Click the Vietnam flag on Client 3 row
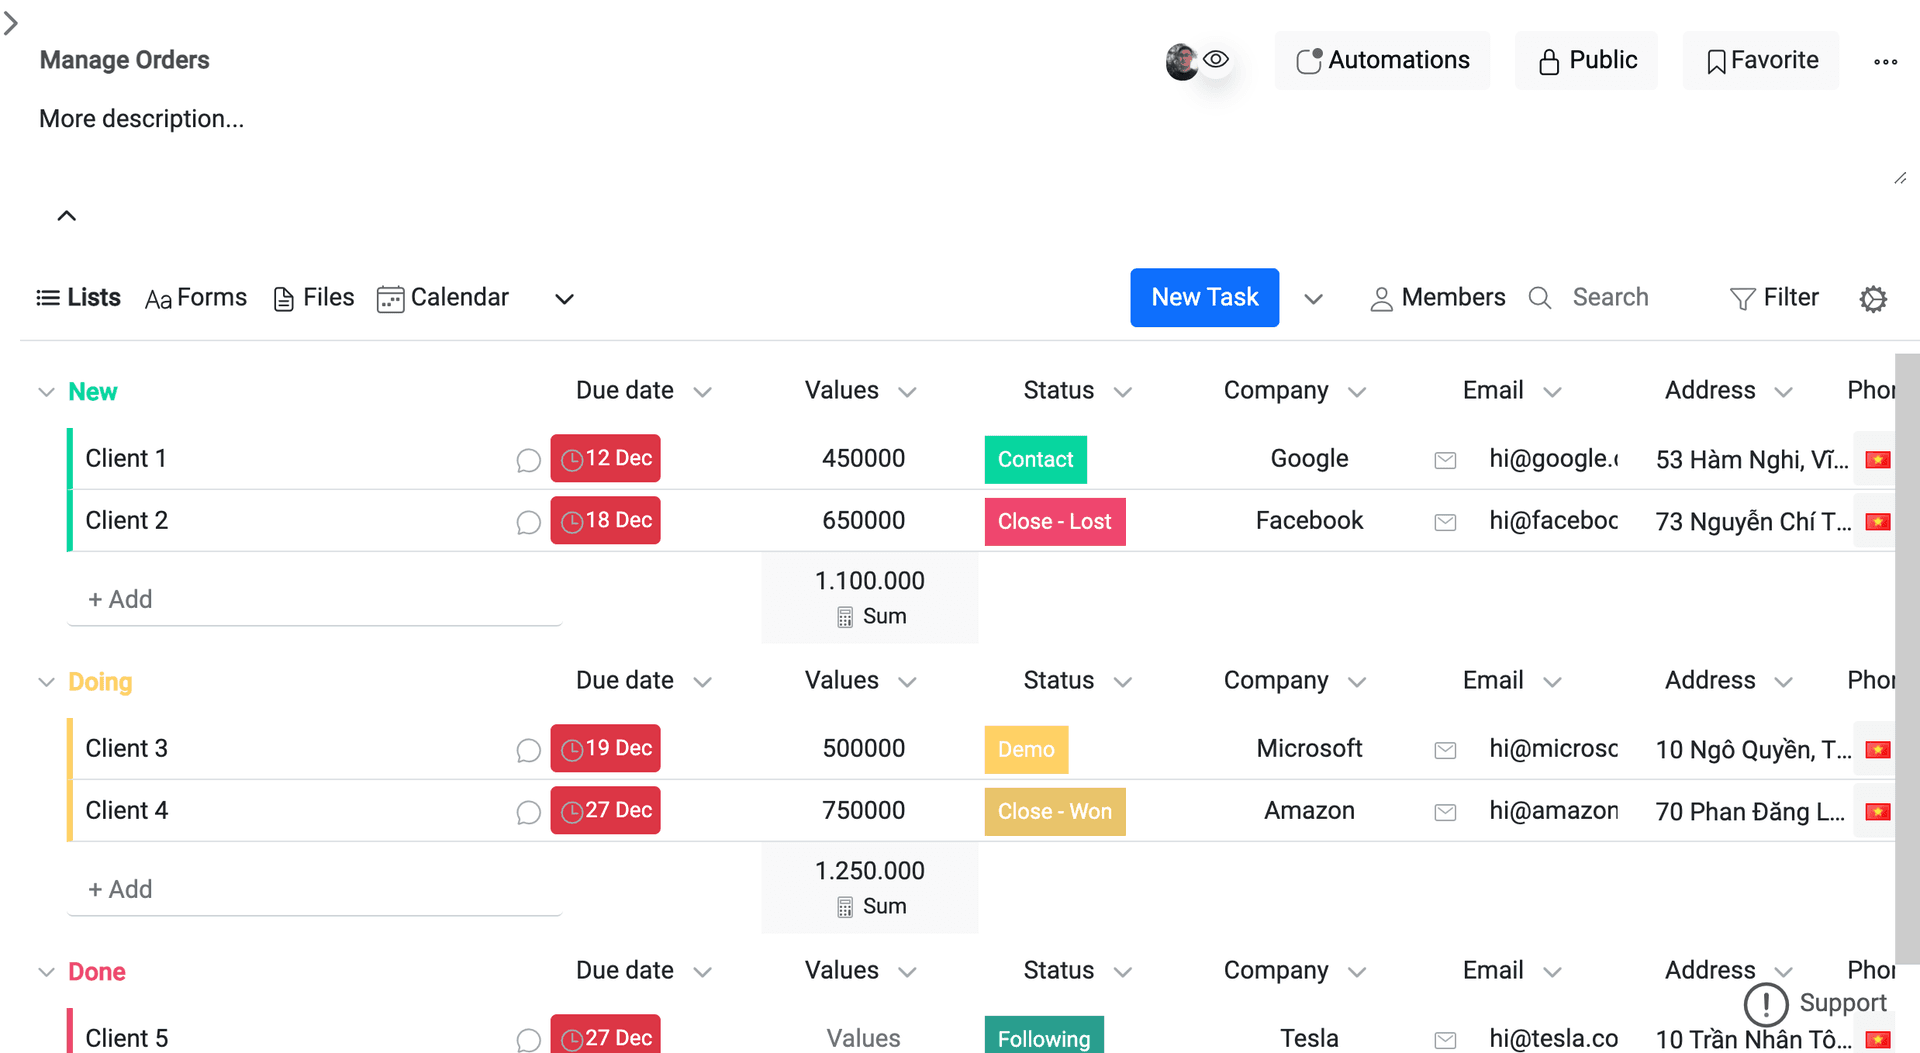 tap(1877, 750)
